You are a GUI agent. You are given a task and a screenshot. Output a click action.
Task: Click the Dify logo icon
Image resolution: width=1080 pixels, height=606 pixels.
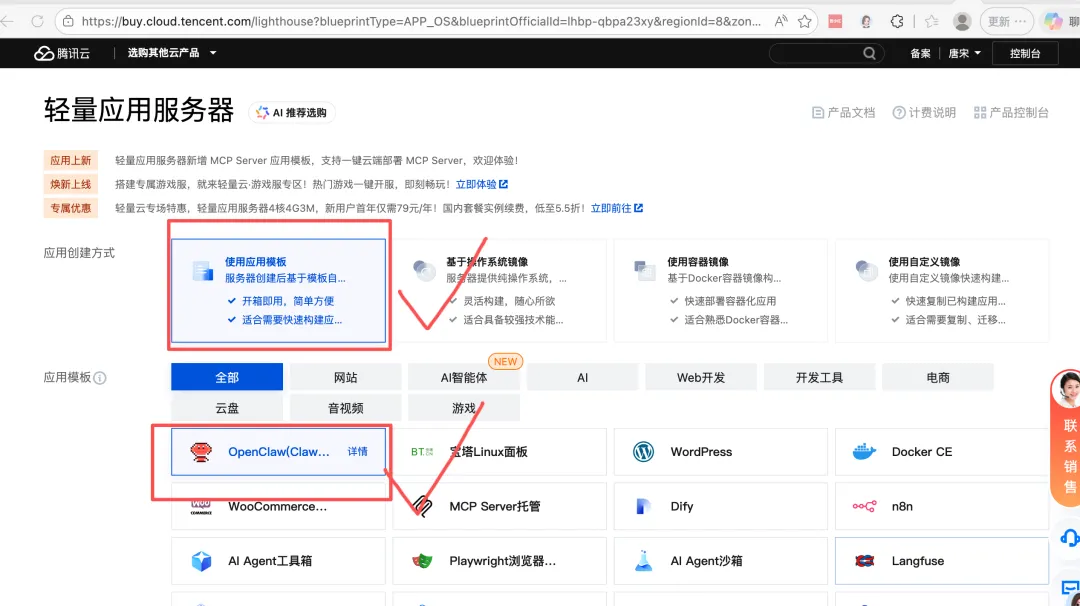(x=643, y=506)
